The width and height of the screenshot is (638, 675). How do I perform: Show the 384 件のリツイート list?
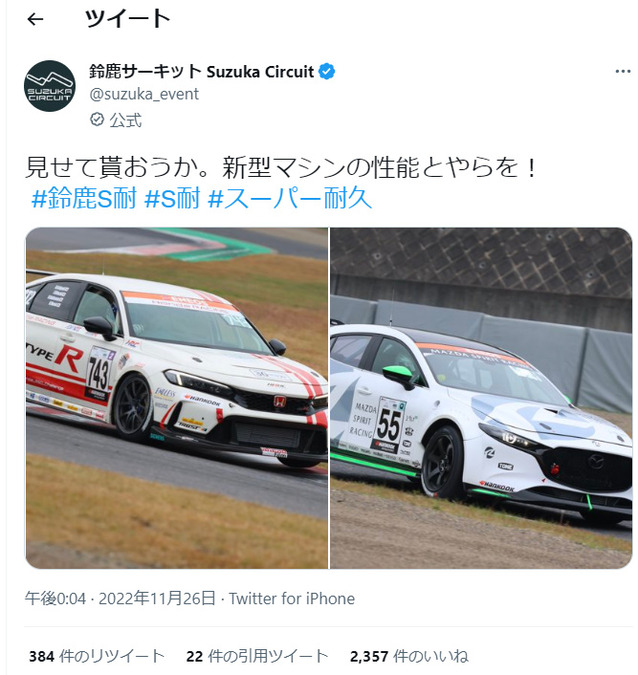(97, 656)
